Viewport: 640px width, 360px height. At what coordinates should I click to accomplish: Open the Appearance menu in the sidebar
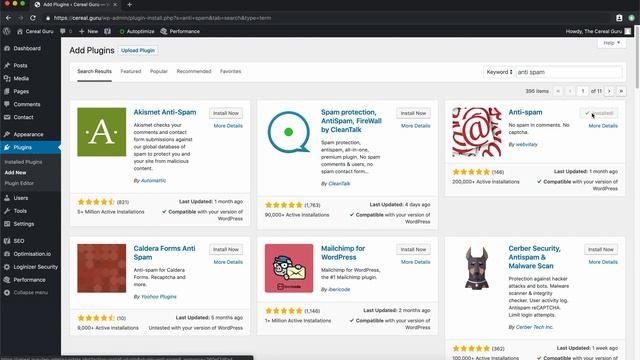pos(28,134)
